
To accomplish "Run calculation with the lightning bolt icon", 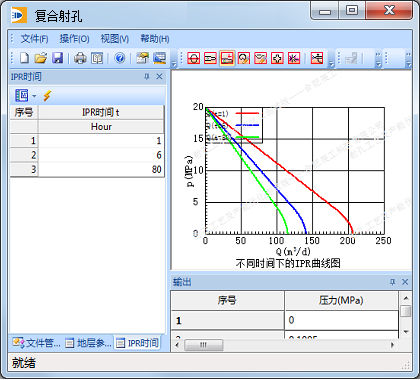I will click(x=47, y=96).
